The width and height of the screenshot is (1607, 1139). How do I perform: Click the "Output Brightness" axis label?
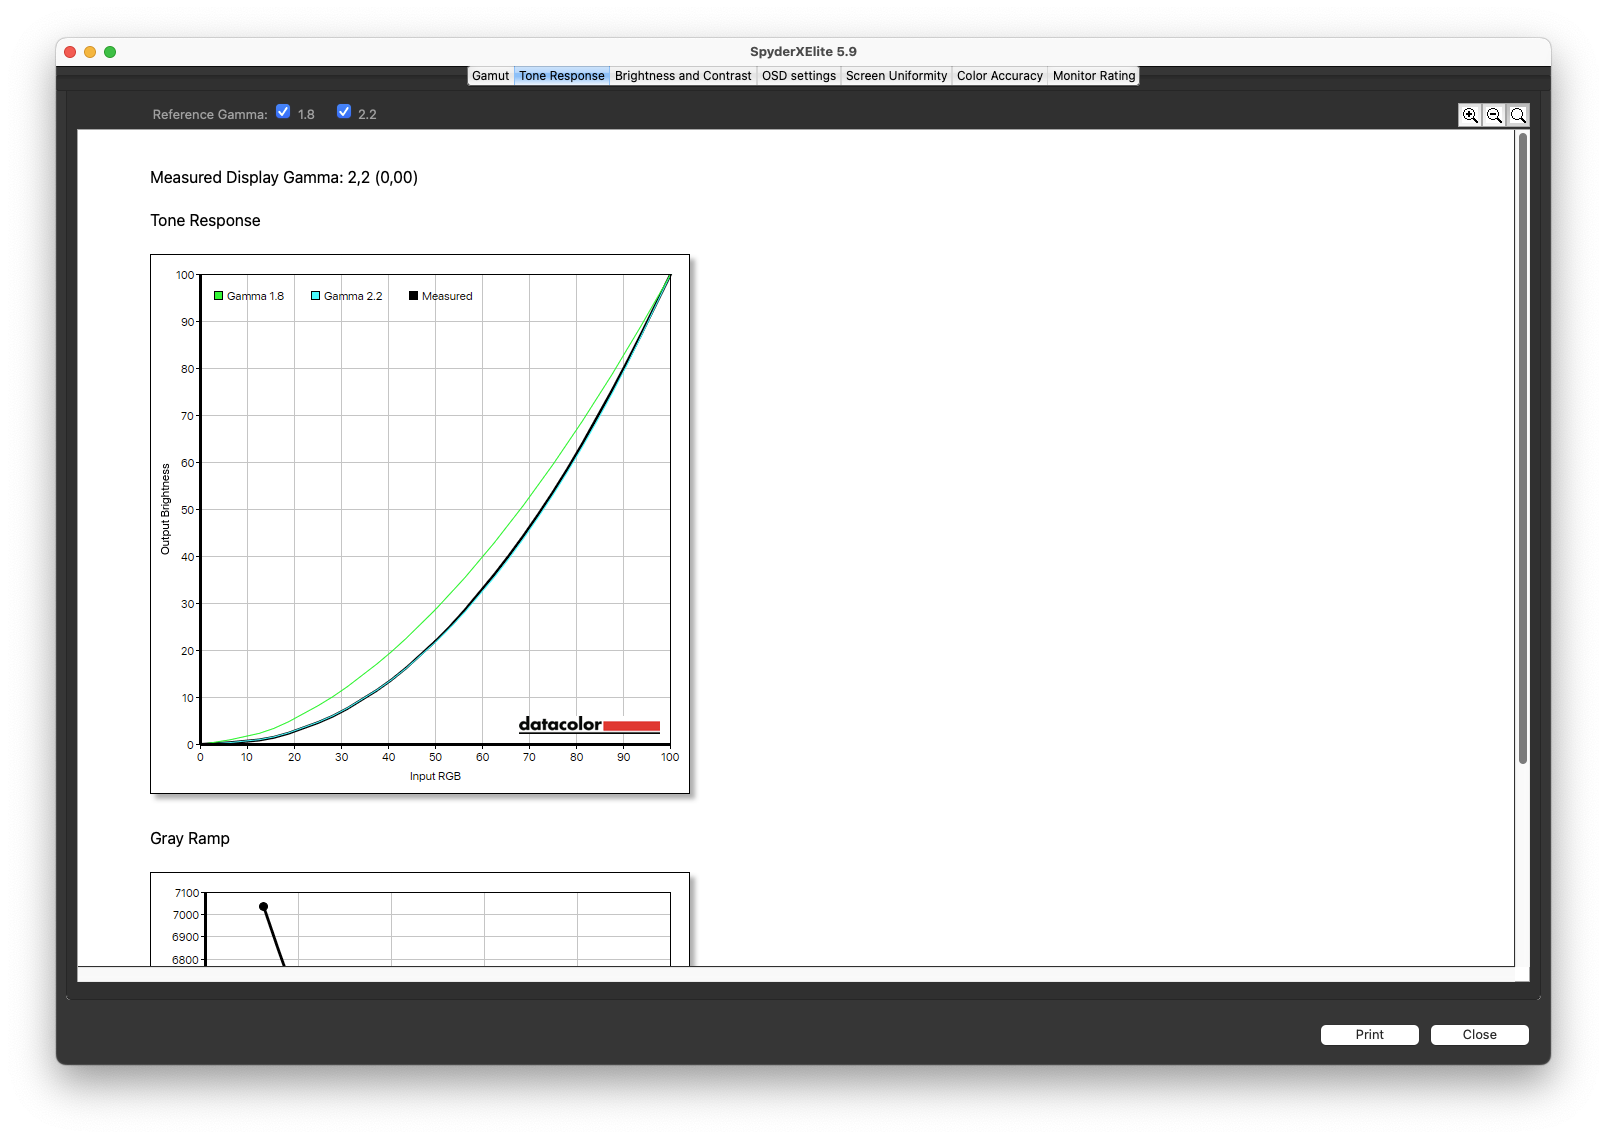pyautogui.click(x=165, y=509)
